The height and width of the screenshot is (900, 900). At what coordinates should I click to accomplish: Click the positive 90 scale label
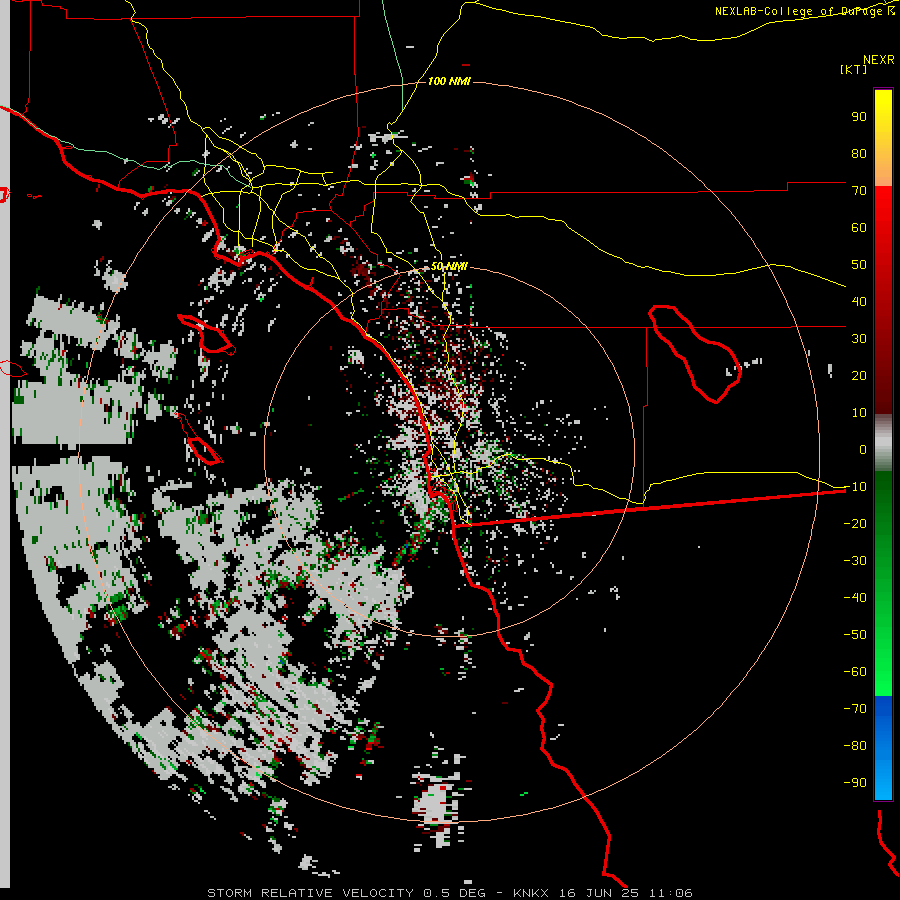coord(859,117)
